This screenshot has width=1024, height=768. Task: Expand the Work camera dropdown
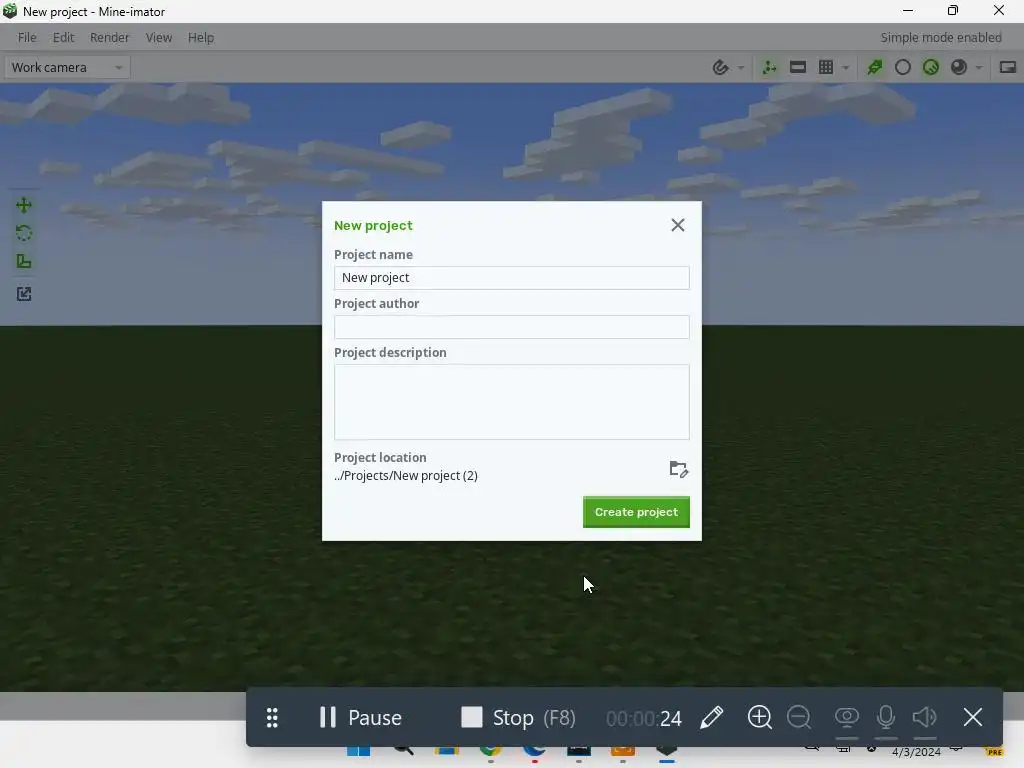coord(67,67)
